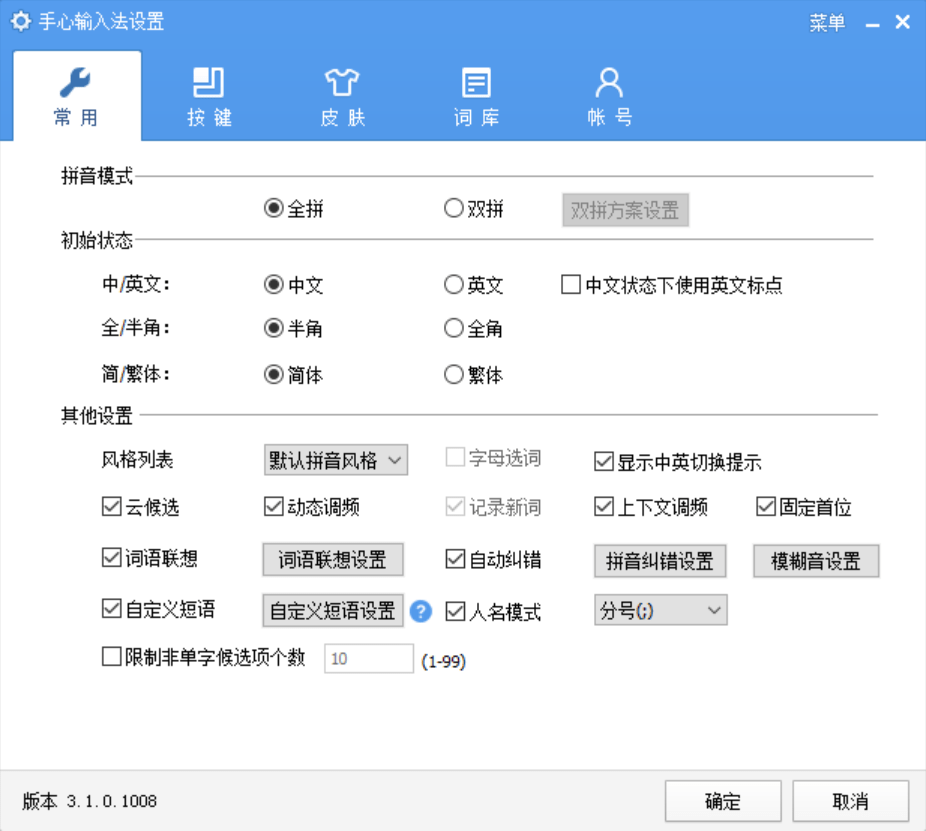Click the candidate count input field showing 10
This screenshot has height=831, width=926.
coord(370,658)
